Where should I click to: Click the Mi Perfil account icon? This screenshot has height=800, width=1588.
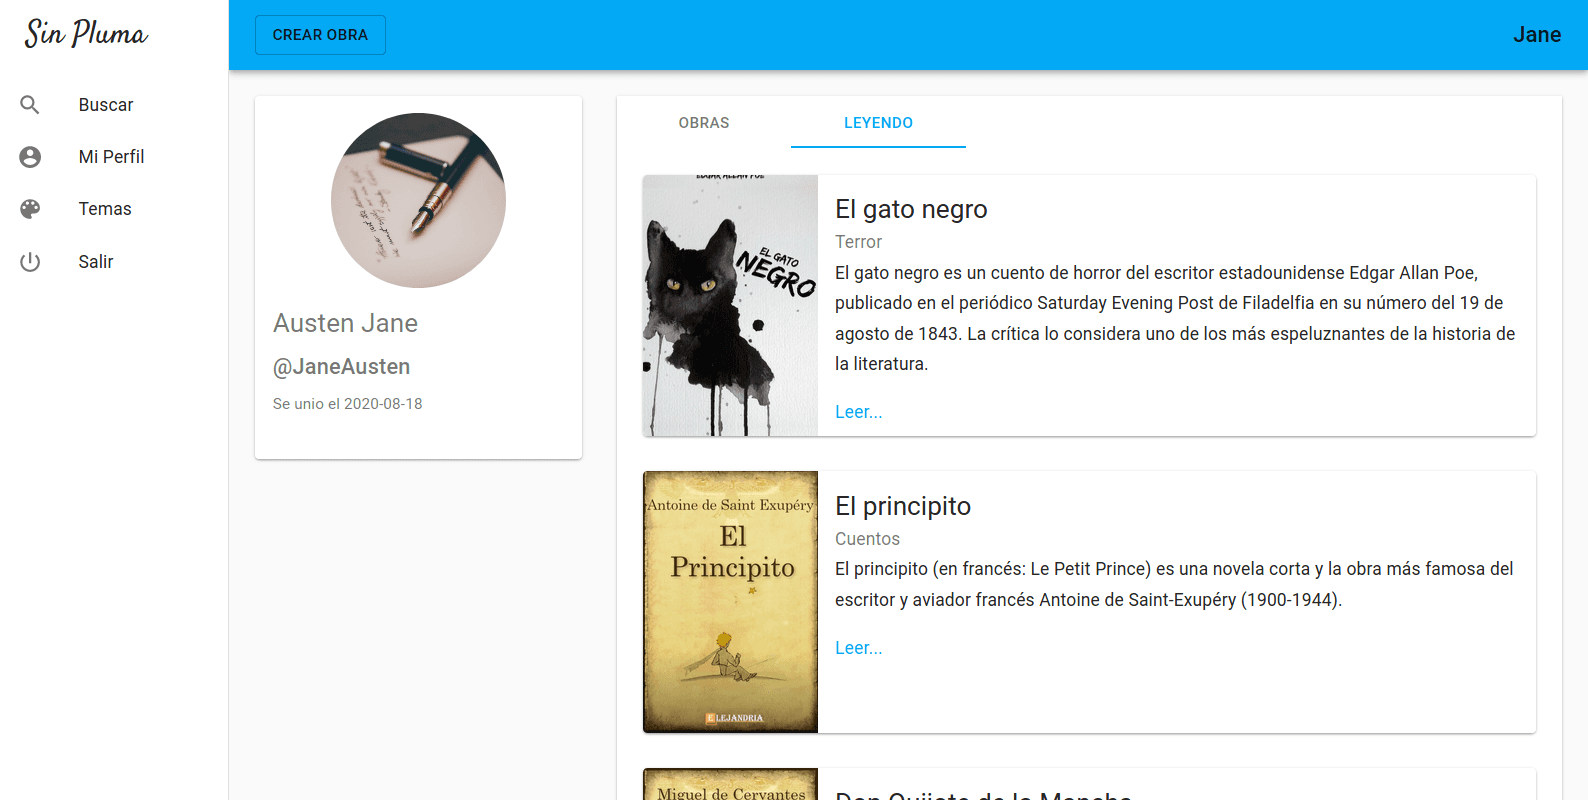[x=30, y=157]
